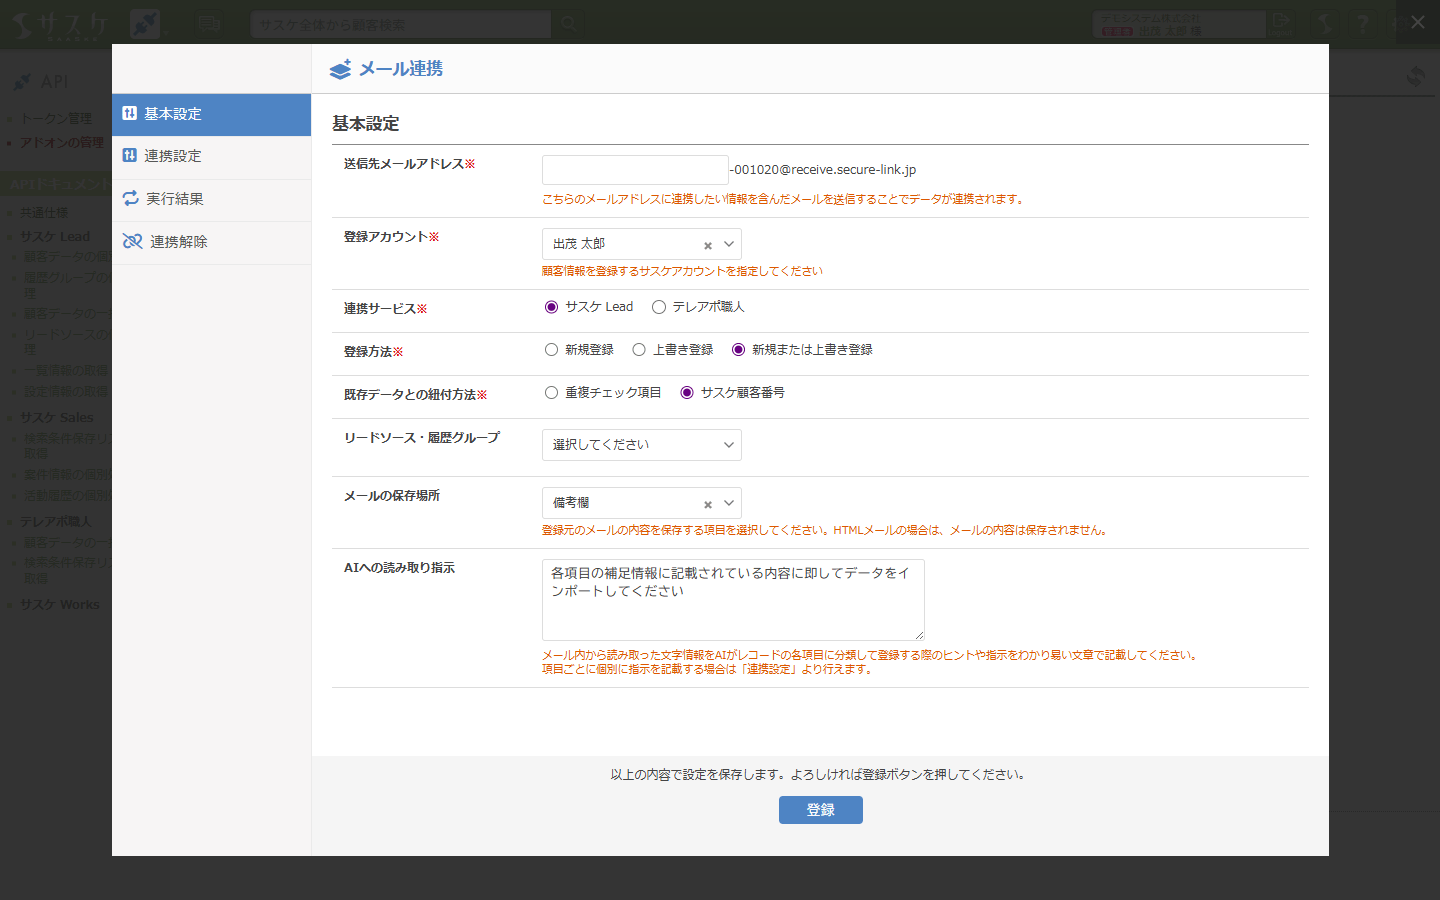Open the メールの保存場所 dropdown showing 備考欄
Screen dimensions: 1440x900
click(x=641, y=503)
